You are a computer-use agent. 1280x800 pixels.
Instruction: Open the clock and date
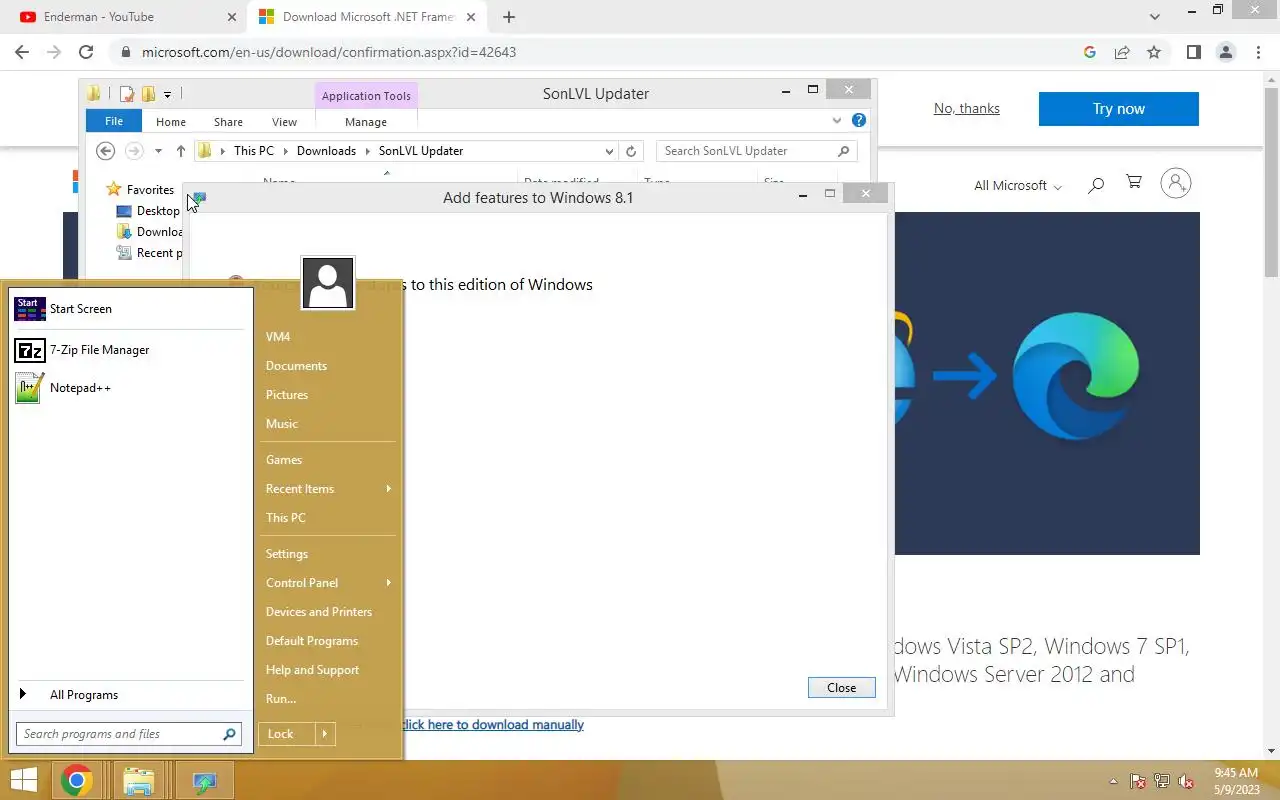(1236, 781)
